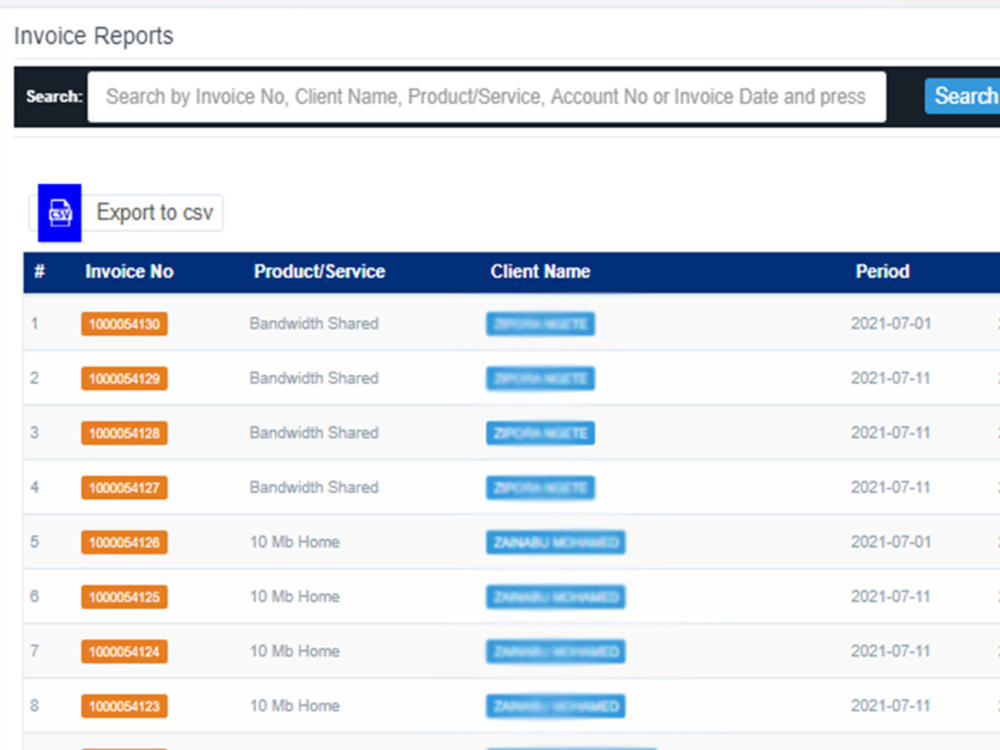Click client name badge in row 6
Image resolution: width=1000 pixels, height=750 pixels.
pos(555,597)
